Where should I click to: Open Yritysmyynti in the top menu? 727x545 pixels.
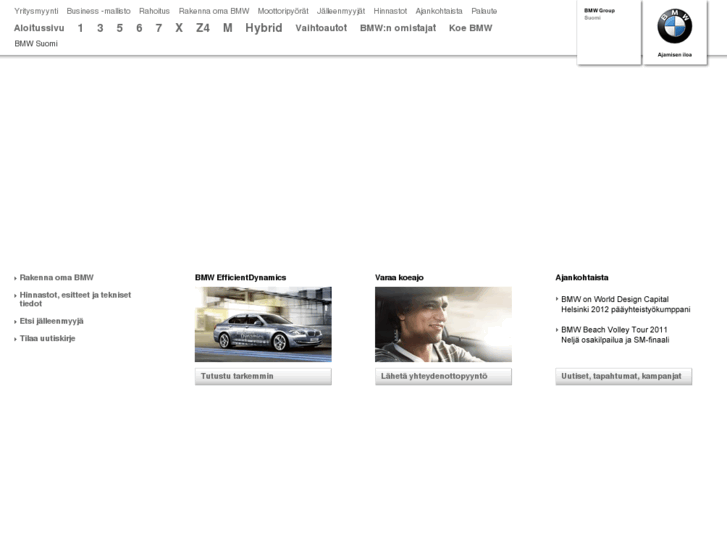point(36,11)
